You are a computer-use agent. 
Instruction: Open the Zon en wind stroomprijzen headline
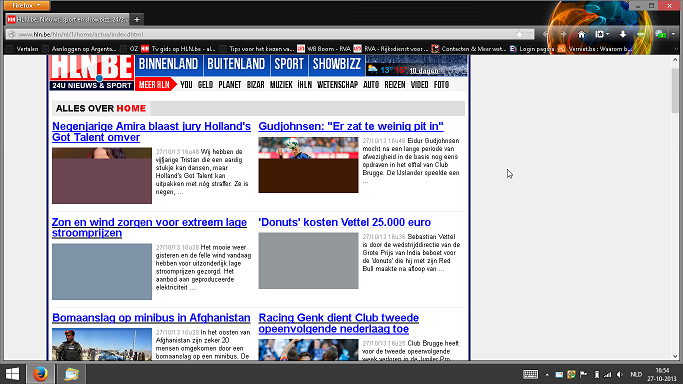coord(149,227)
